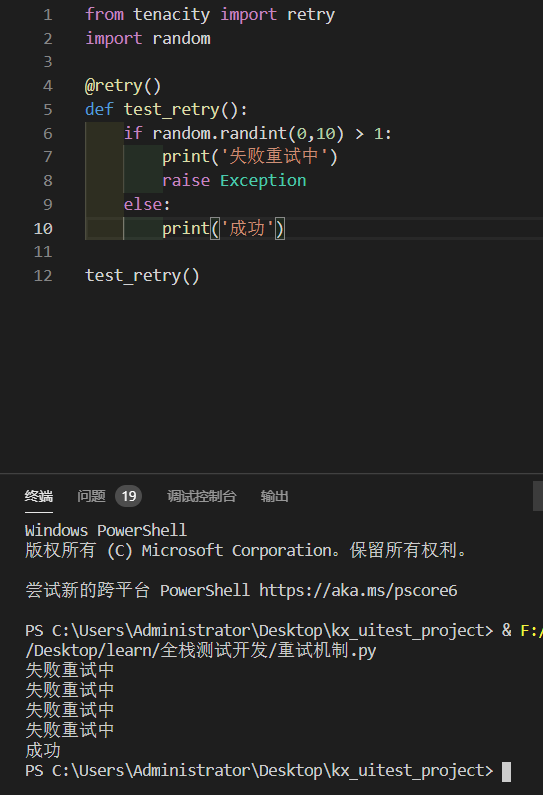Click 'import random' on line 2
The image size is (543, 795).
click(148, 39)
